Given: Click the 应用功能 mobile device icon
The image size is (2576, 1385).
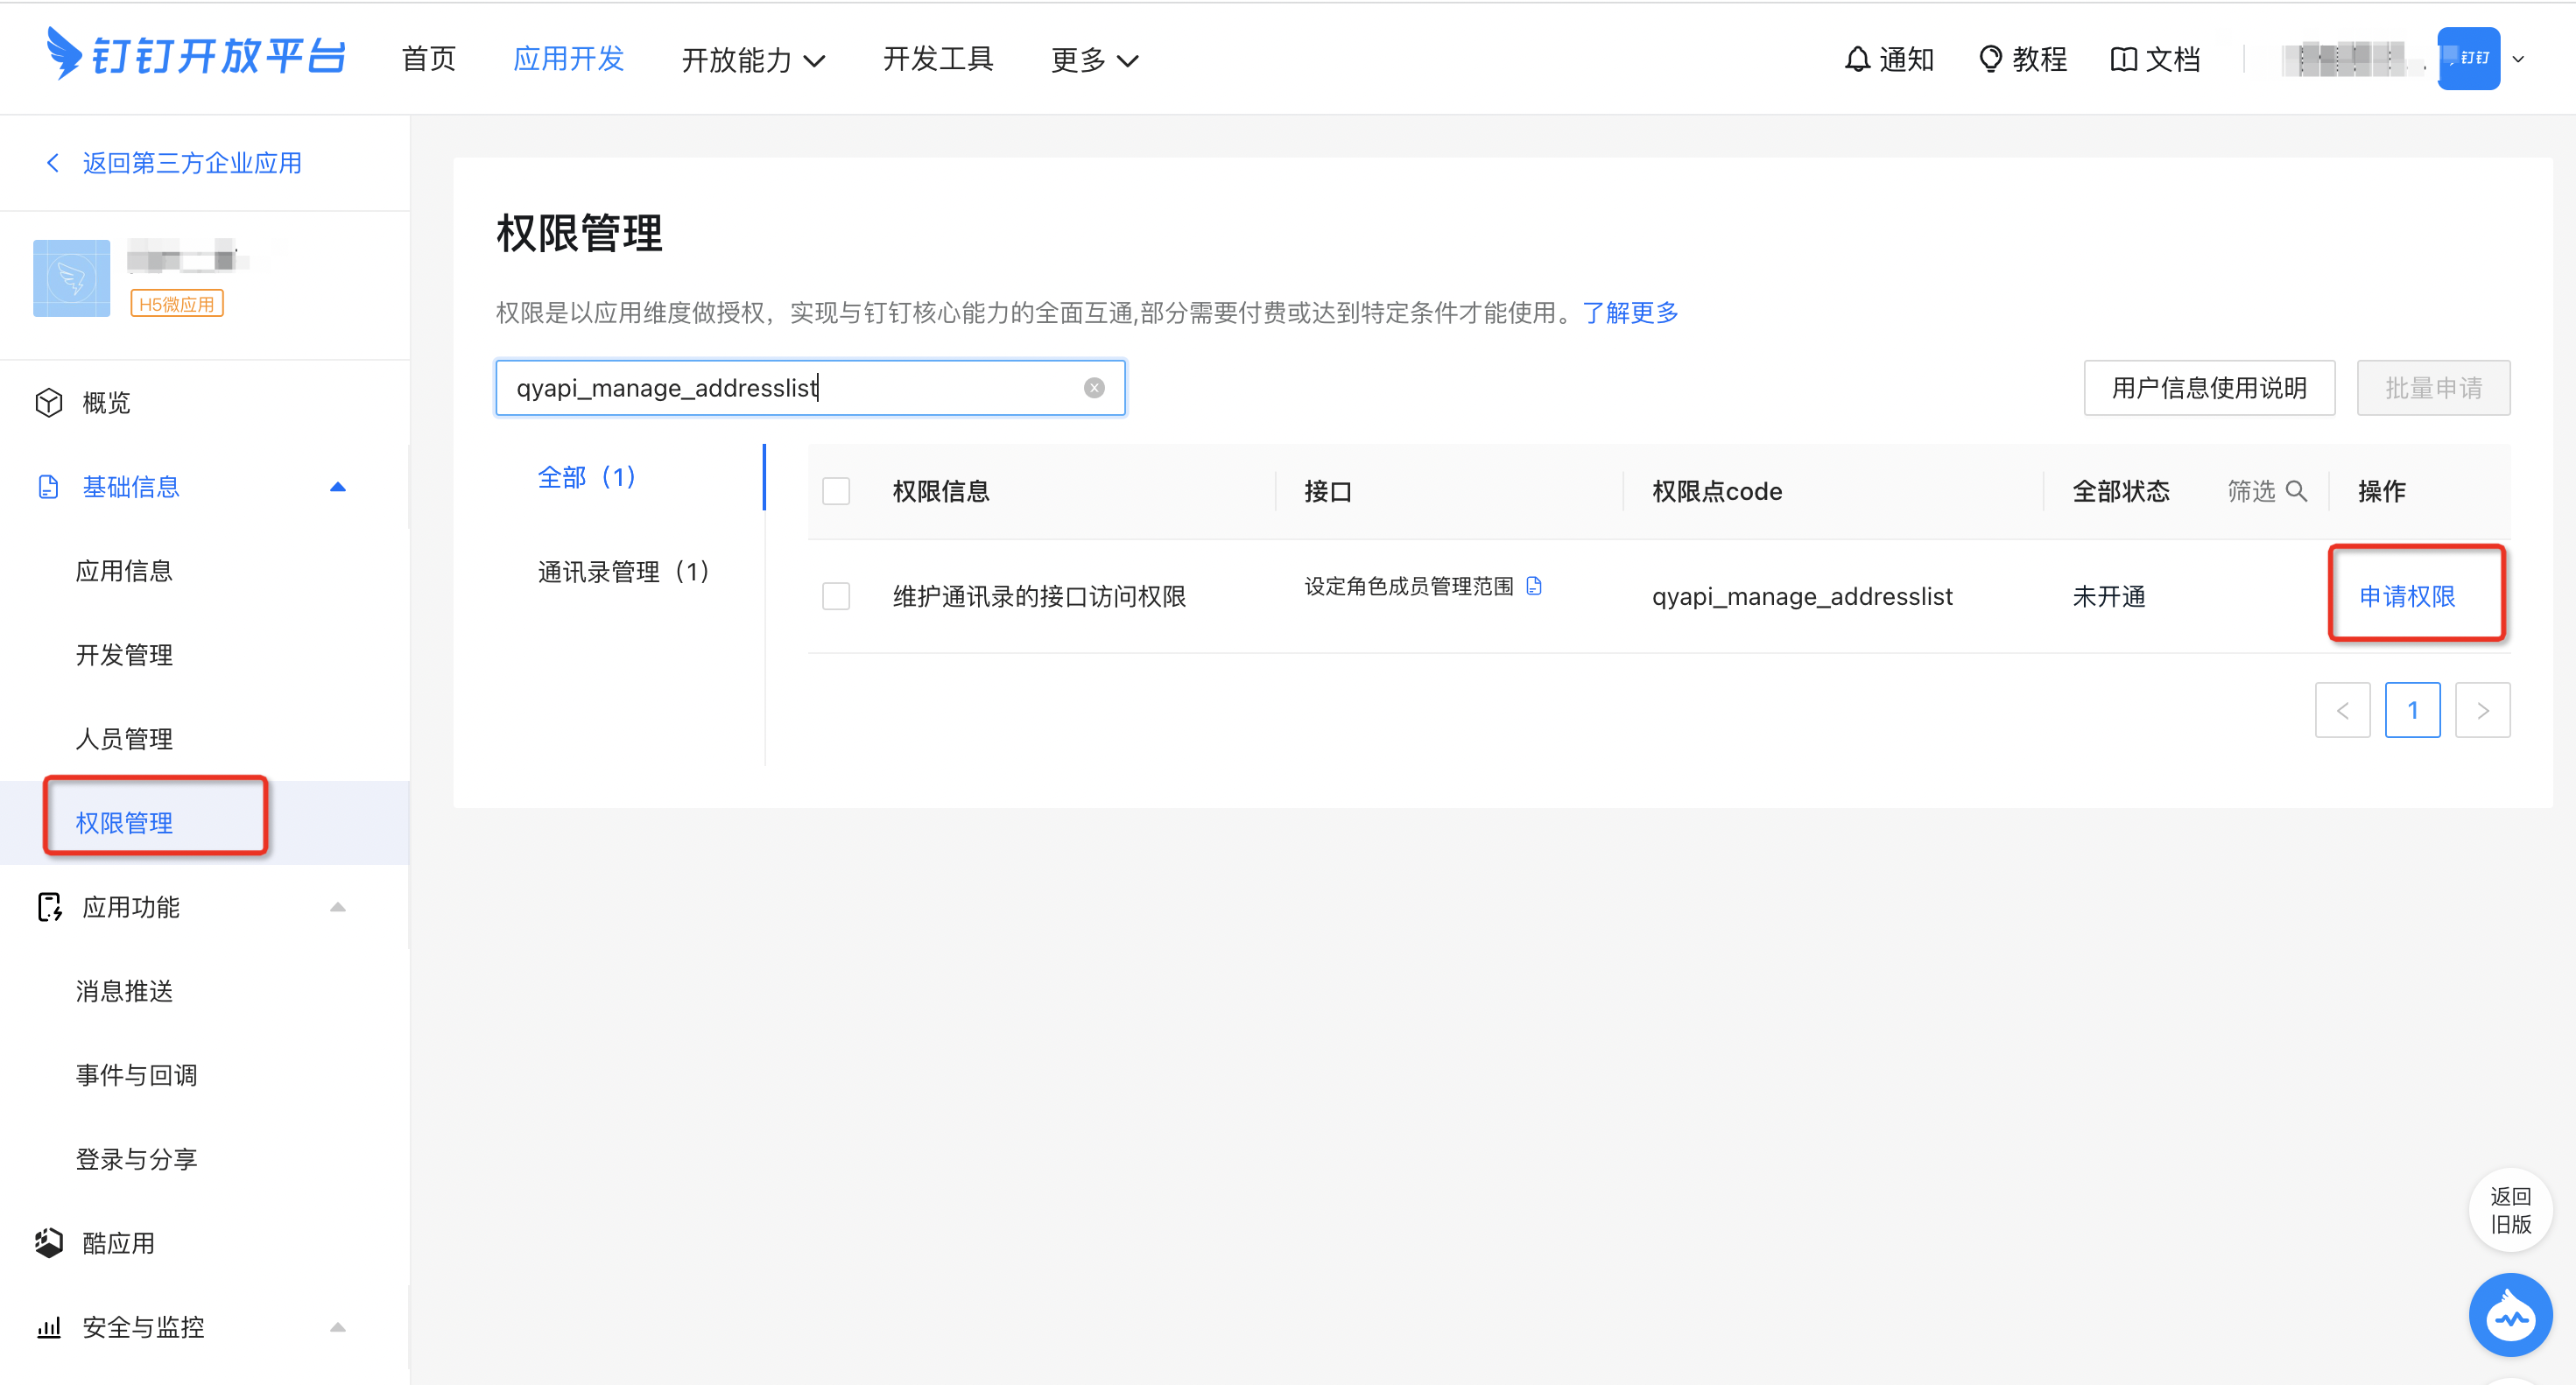Looking at the screenshot, I should pyautogui.click(x=45, y=907).
